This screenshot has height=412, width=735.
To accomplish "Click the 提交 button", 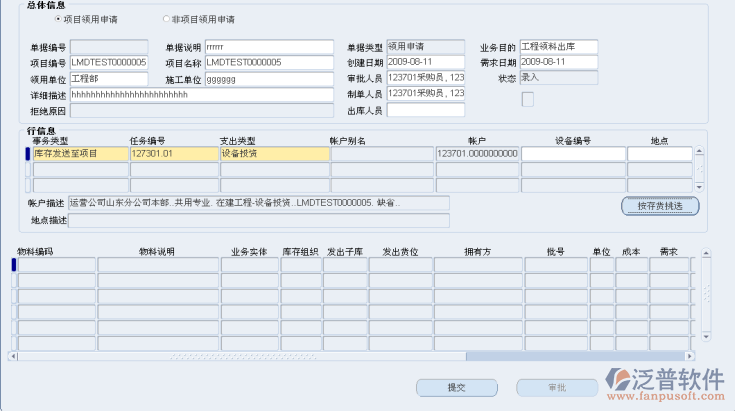I will tap(457, 388).
